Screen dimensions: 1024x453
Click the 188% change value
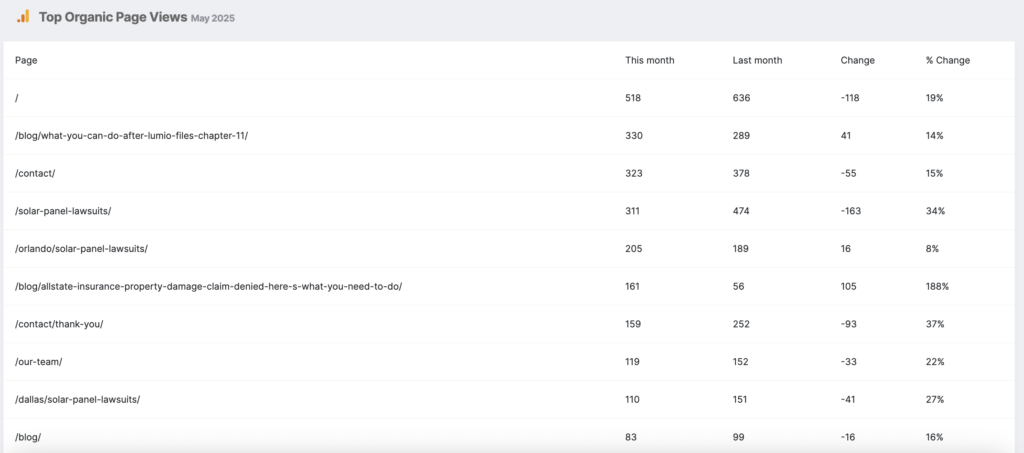click(x=937, y=287)
